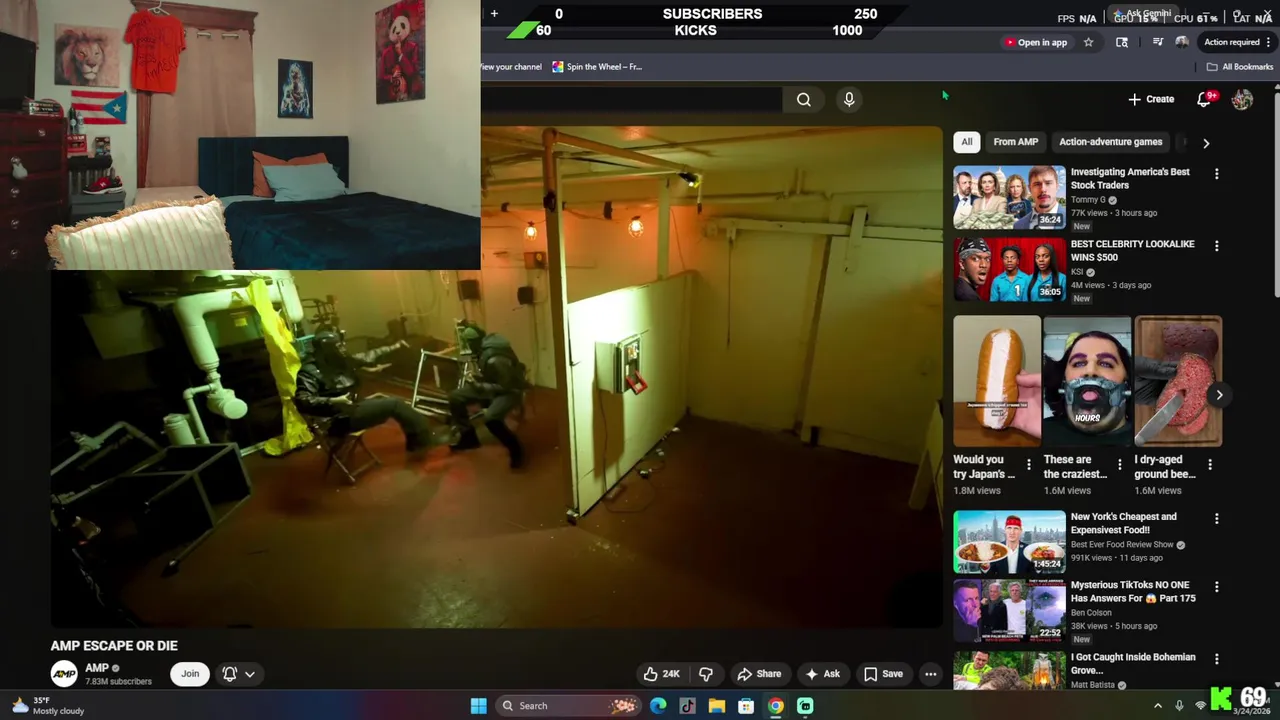
Task: Open Microsoft Store from taskbar
Action: (746, 706)
